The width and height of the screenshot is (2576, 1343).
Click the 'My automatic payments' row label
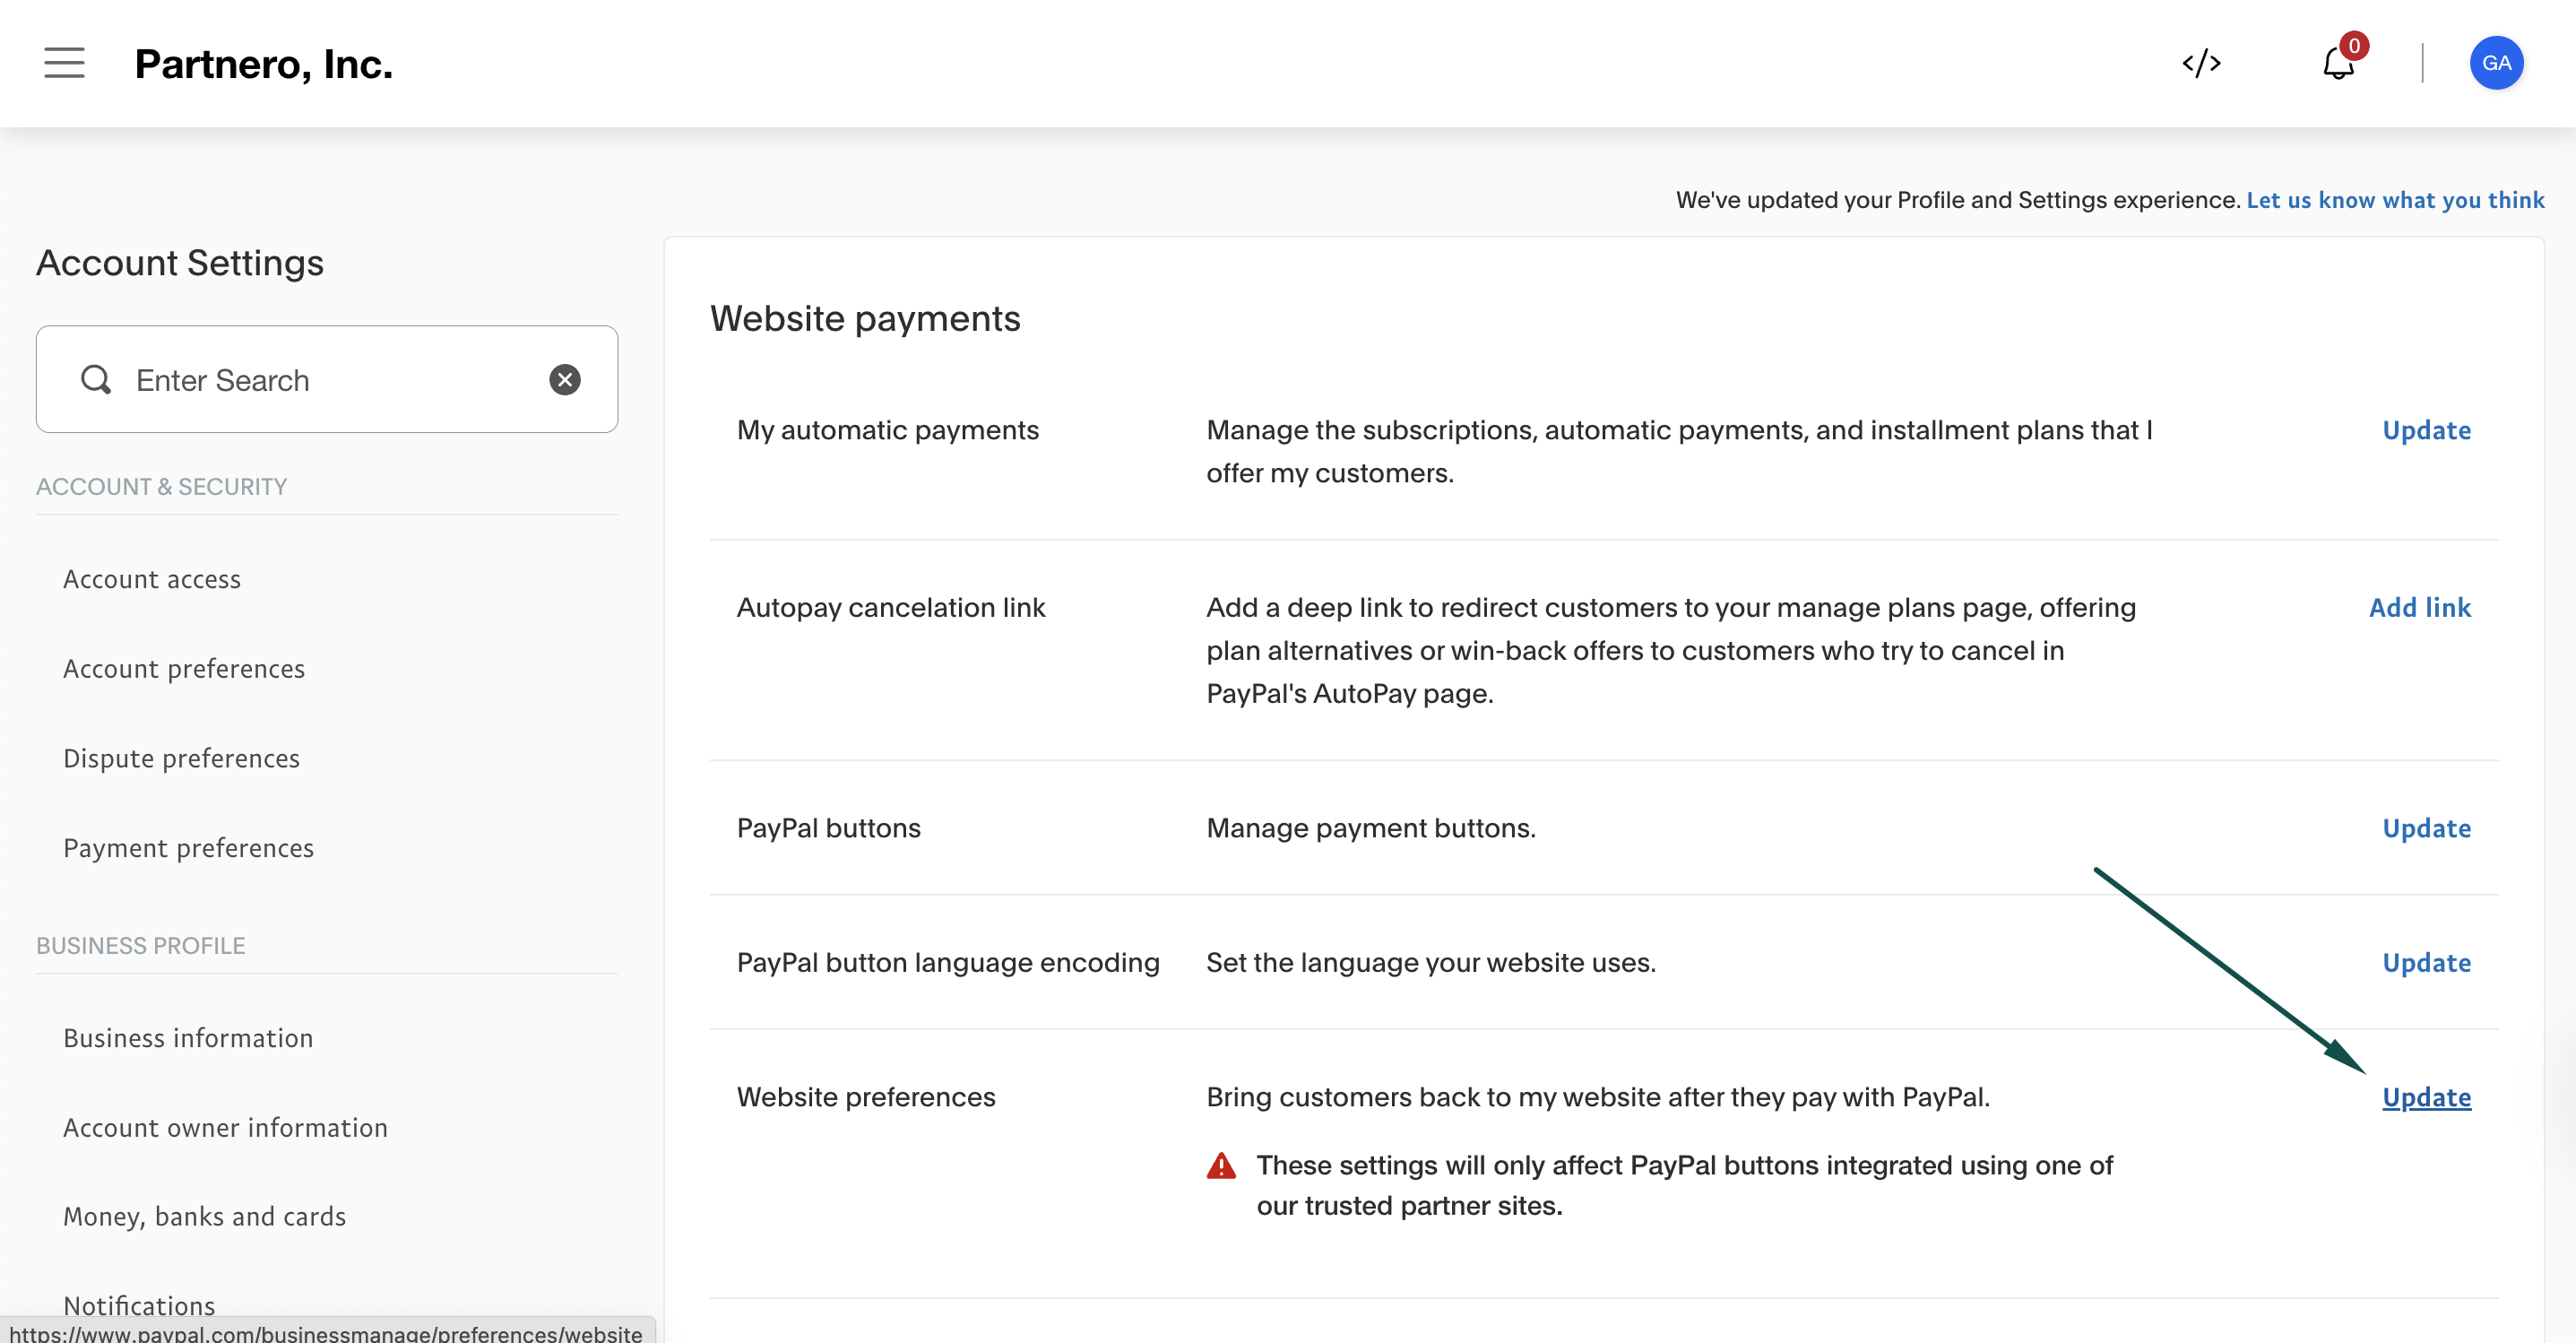point(888,431)
